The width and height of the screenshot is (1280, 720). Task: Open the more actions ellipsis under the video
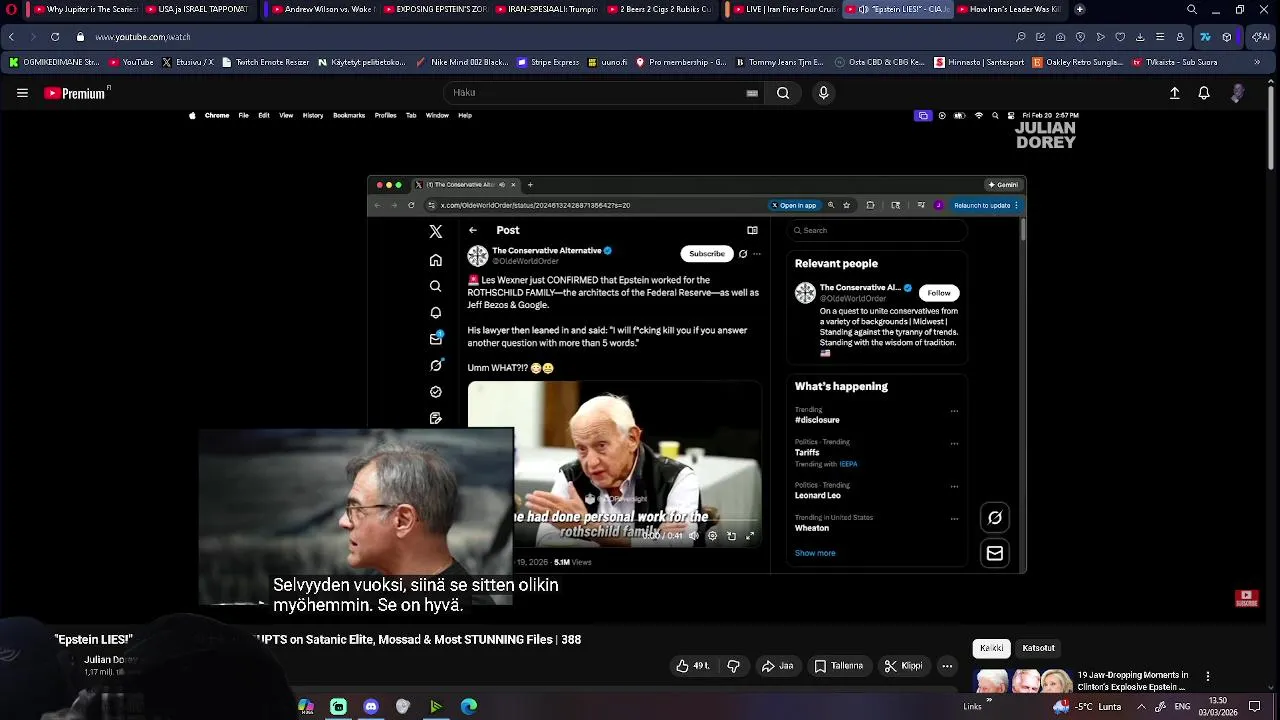(x=947, y=666)
